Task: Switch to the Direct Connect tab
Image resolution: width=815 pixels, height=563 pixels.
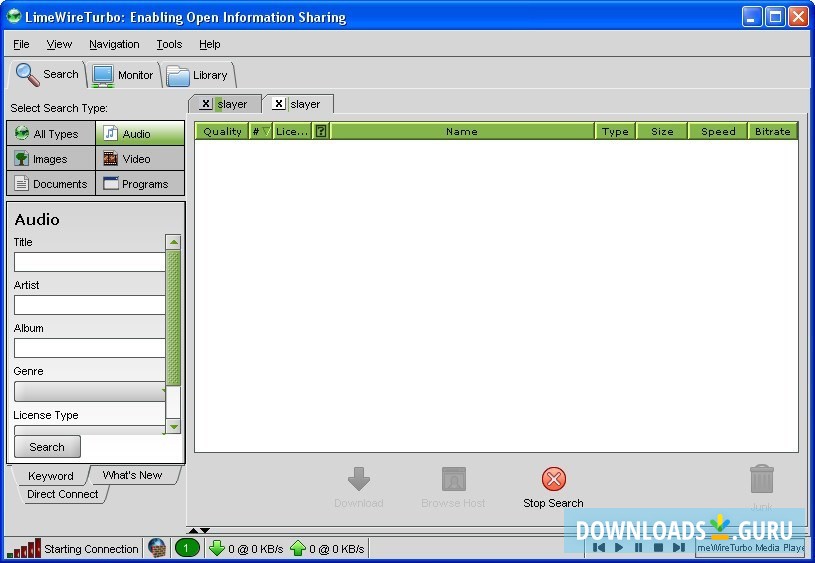Action: 62,494
